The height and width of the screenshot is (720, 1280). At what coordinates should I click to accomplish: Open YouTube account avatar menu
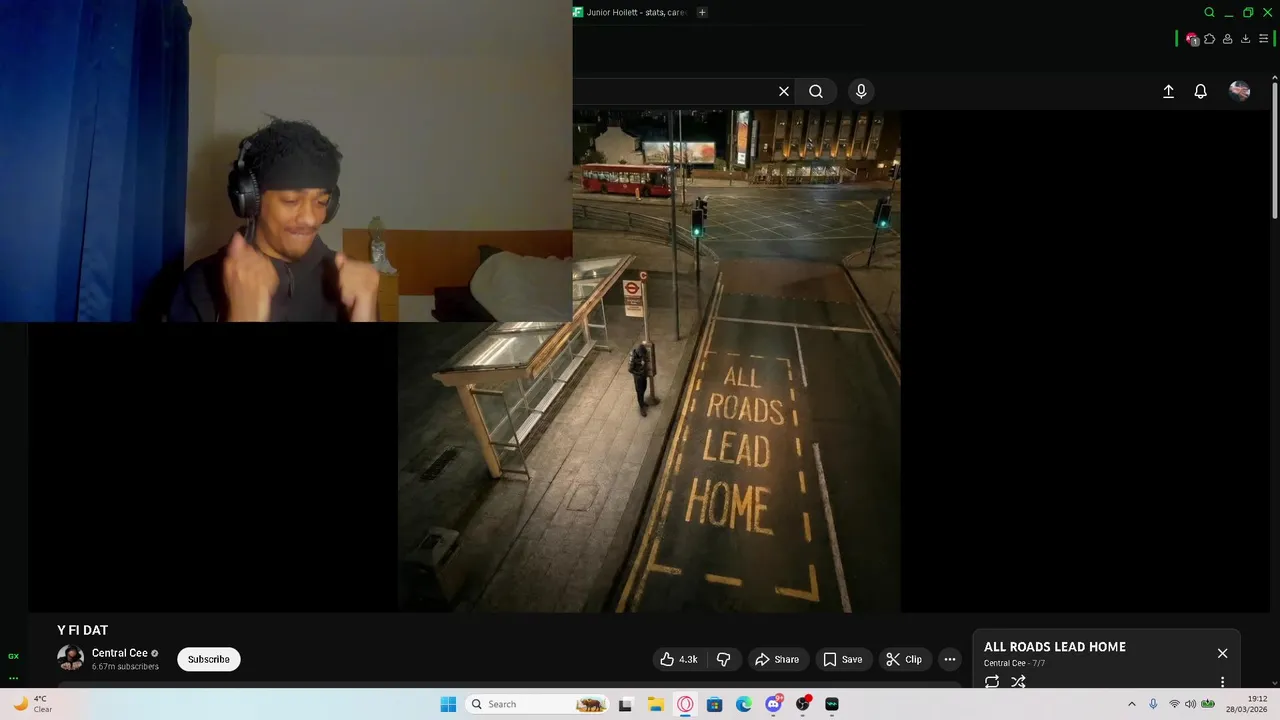click(1240, 91)
